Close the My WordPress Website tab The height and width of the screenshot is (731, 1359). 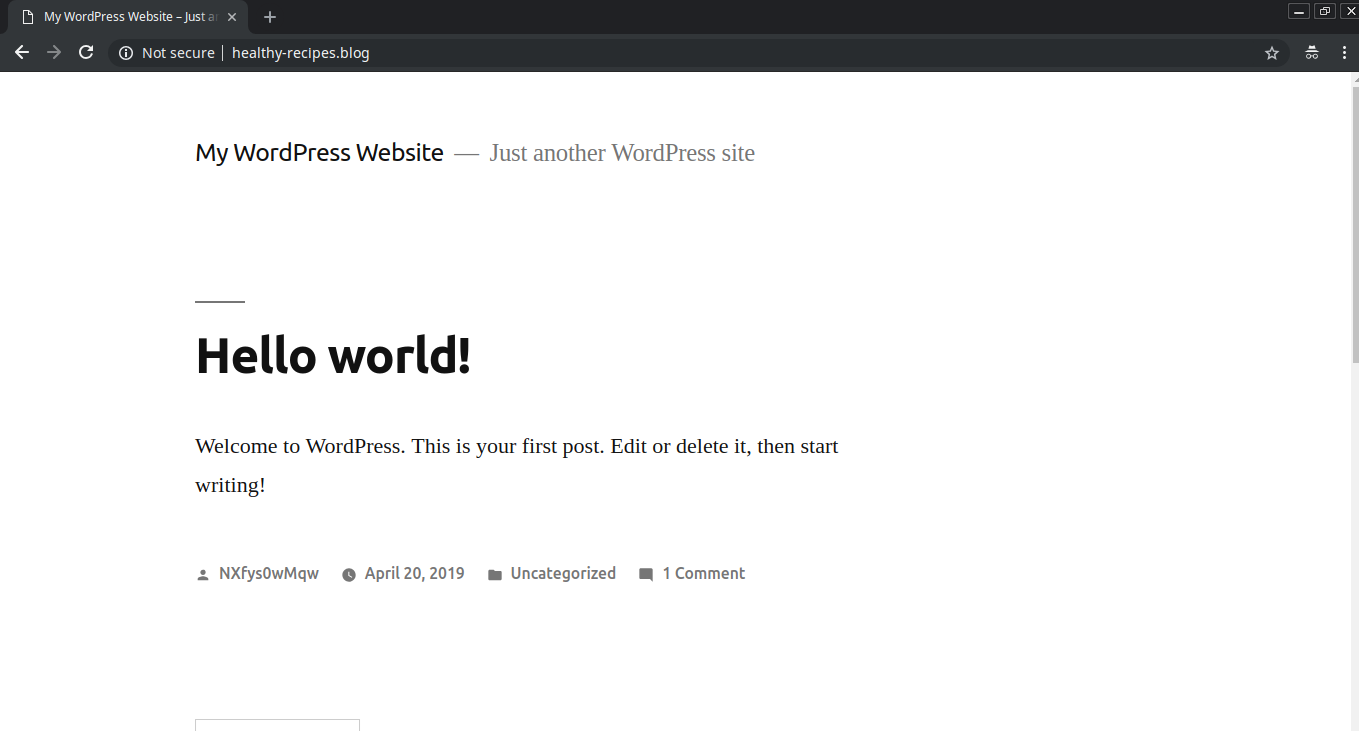coord(232,17)
